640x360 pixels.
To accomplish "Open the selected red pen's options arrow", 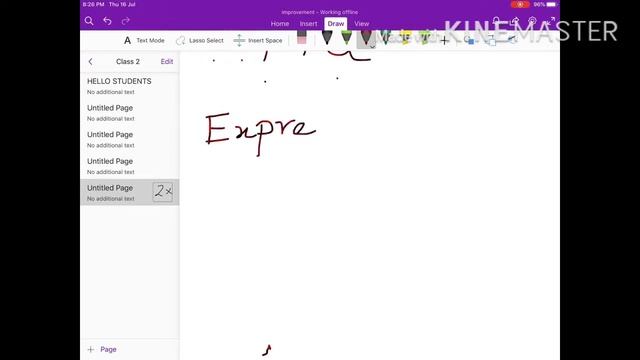I will [372, 46].
